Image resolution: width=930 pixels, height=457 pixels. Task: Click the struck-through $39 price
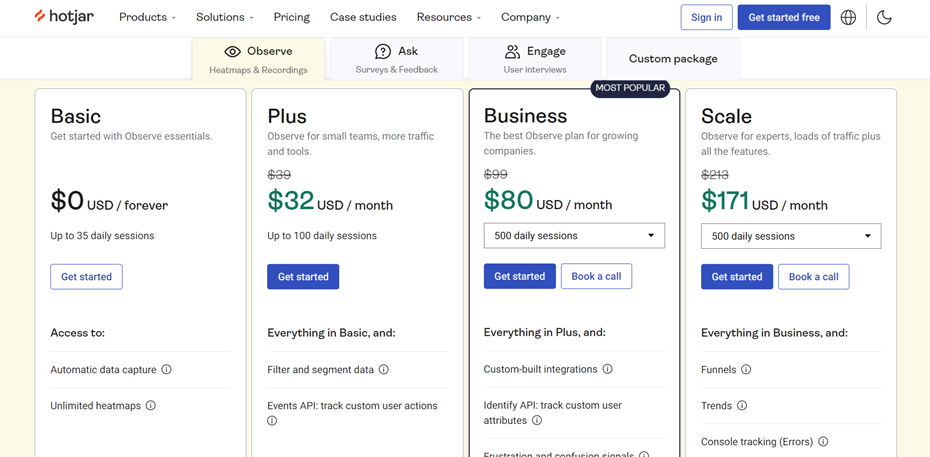(x=279, y=175)
